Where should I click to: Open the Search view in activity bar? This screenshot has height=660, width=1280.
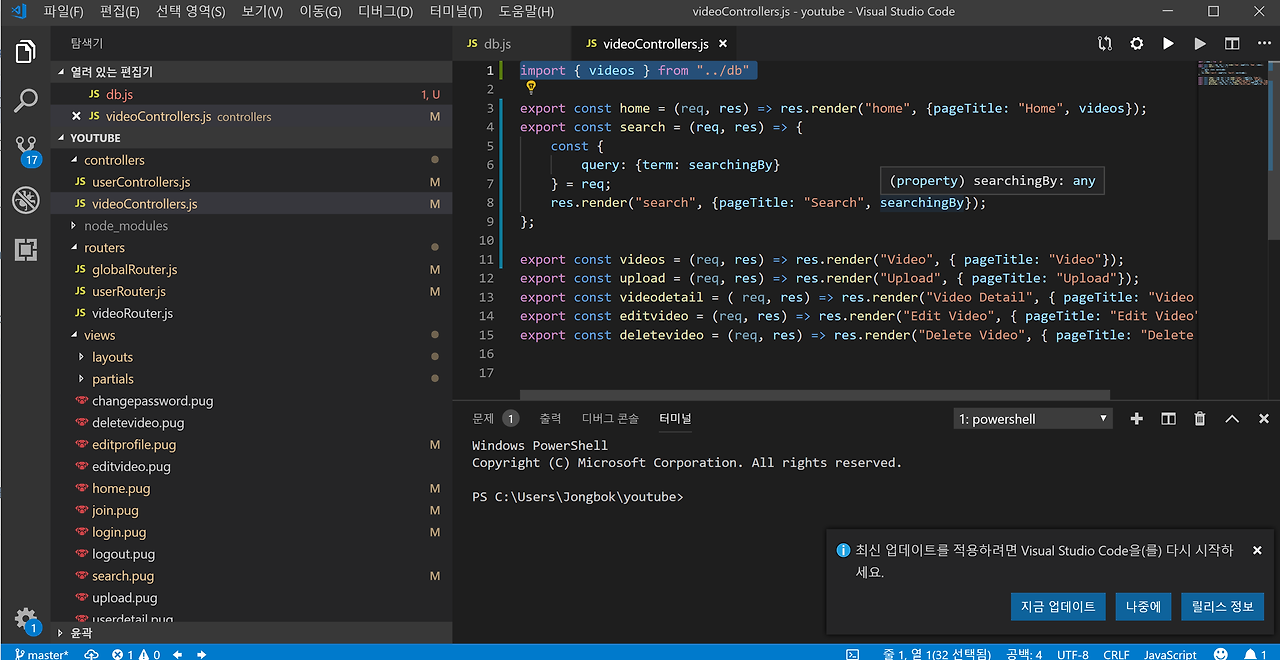[x=25, y=99]
